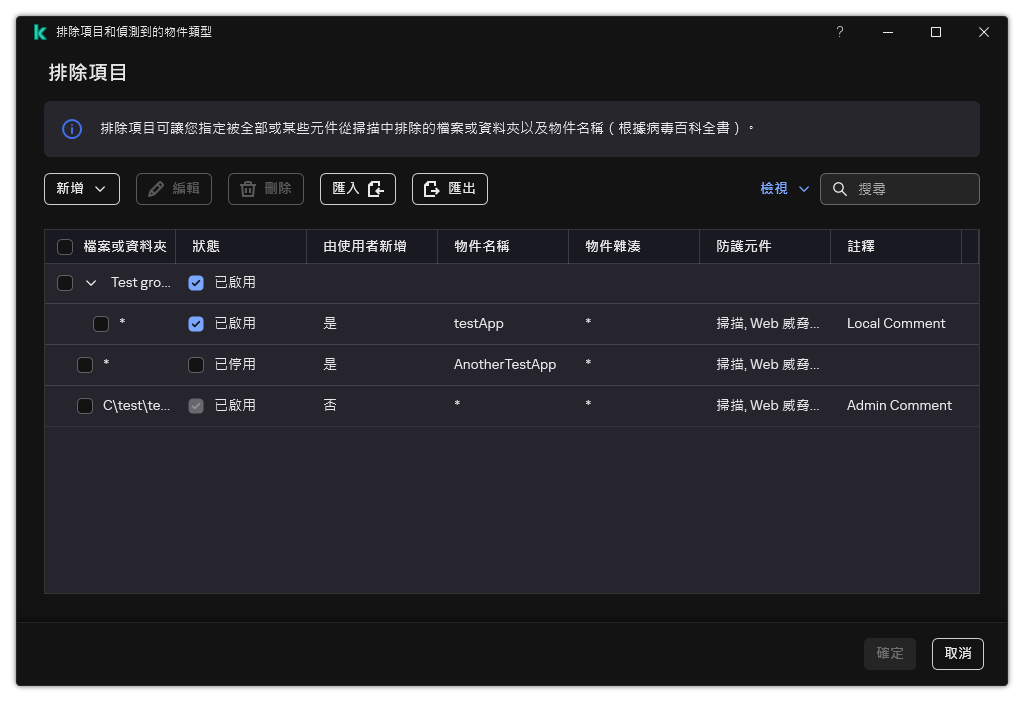Click the import (匯入) icon button
1024x702 pixels.
[x=373, y=188]
